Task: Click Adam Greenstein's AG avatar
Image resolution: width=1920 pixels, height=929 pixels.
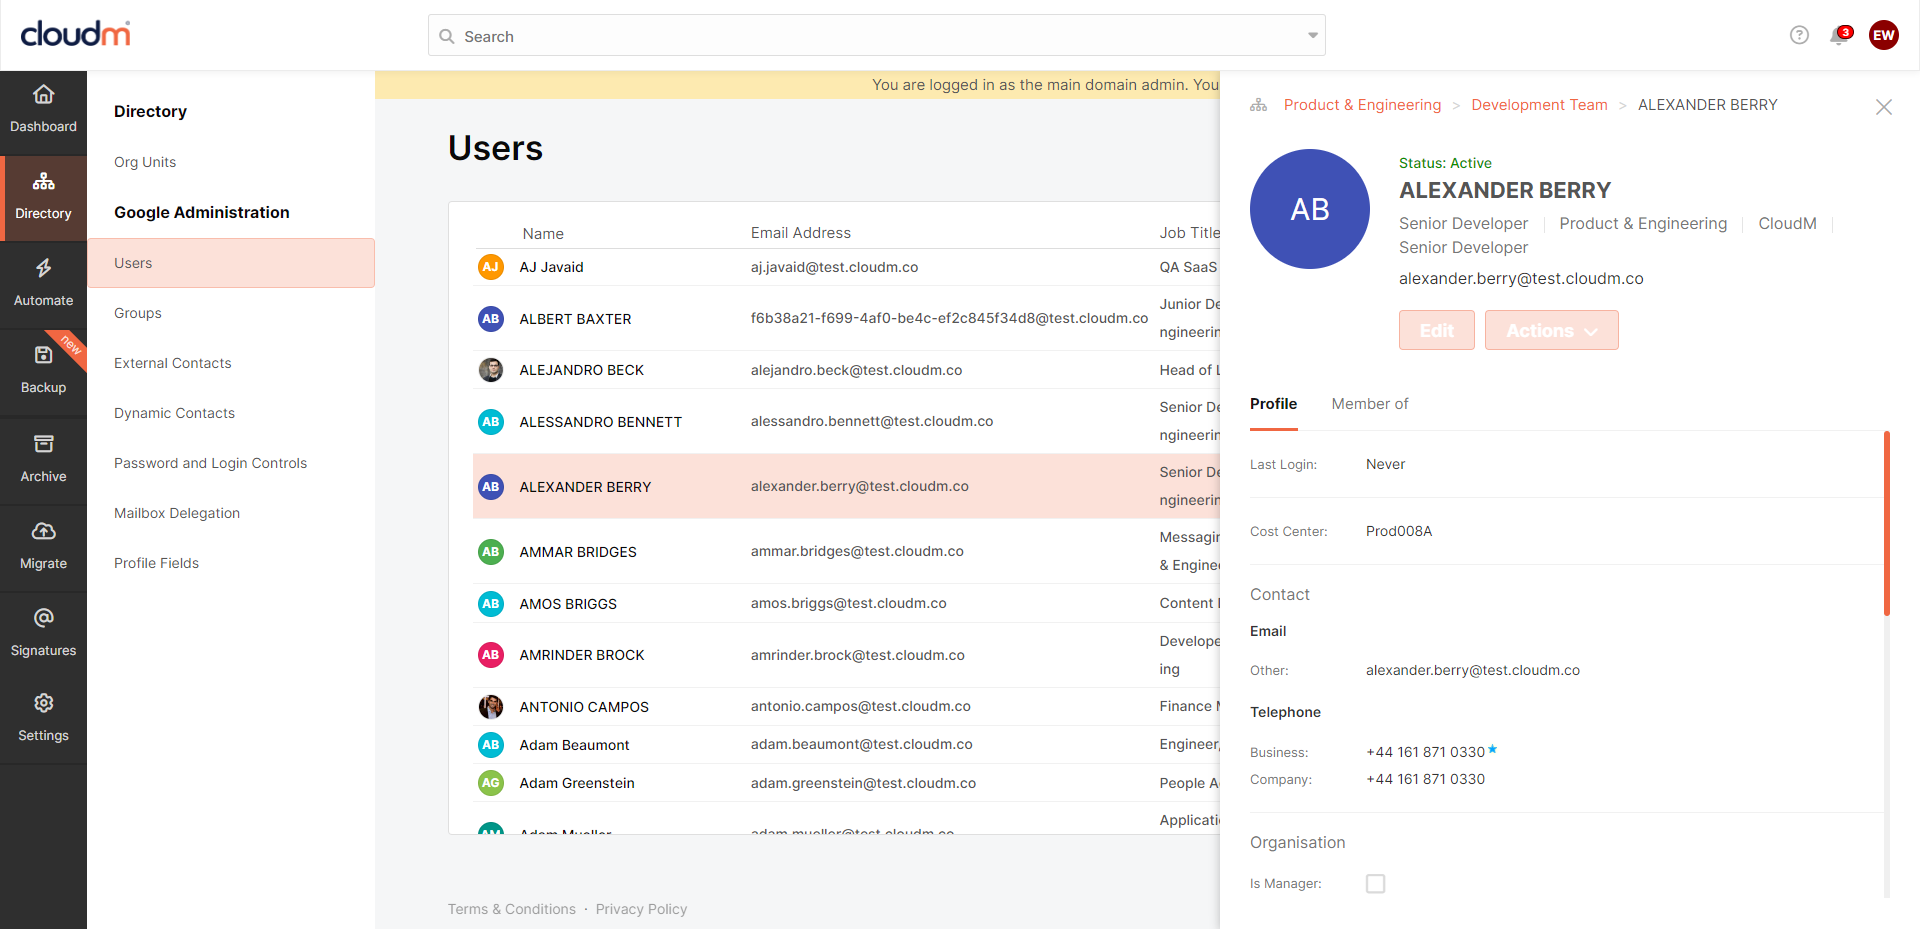Action: [x=490, y=783]
